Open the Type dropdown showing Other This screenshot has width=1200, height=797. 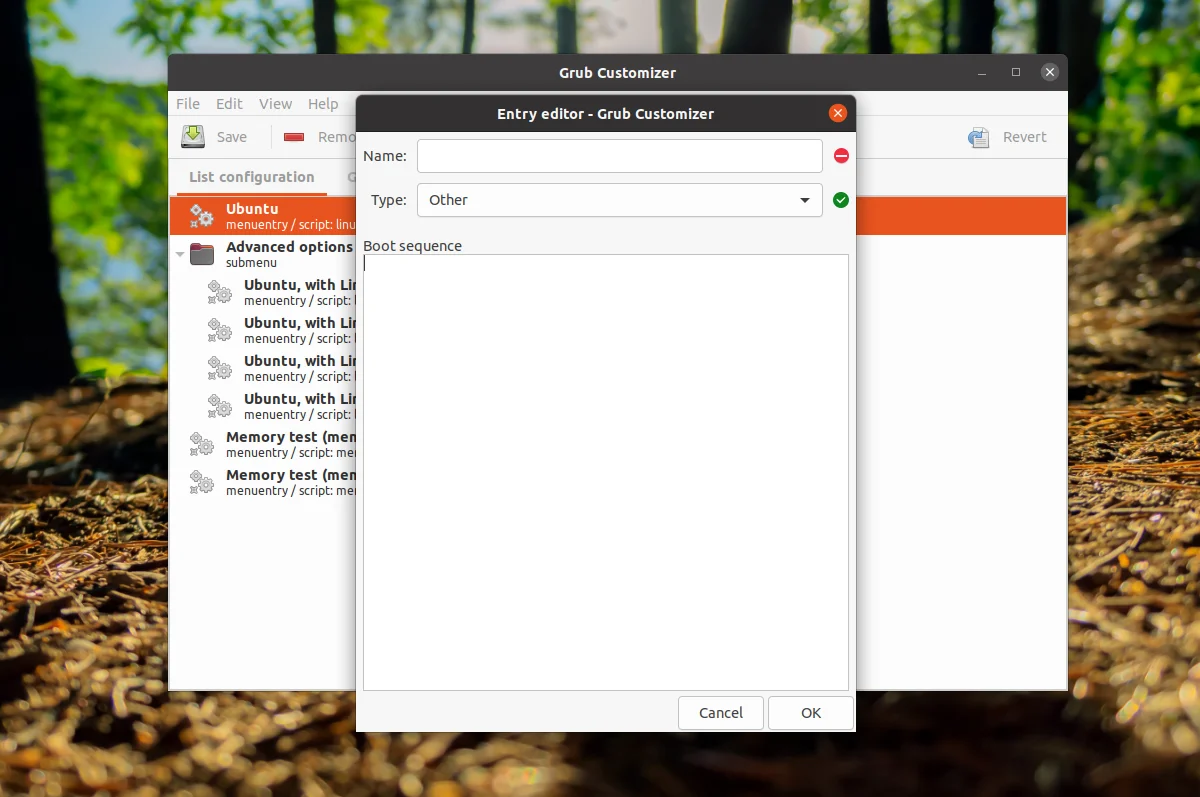pos(620,200)
